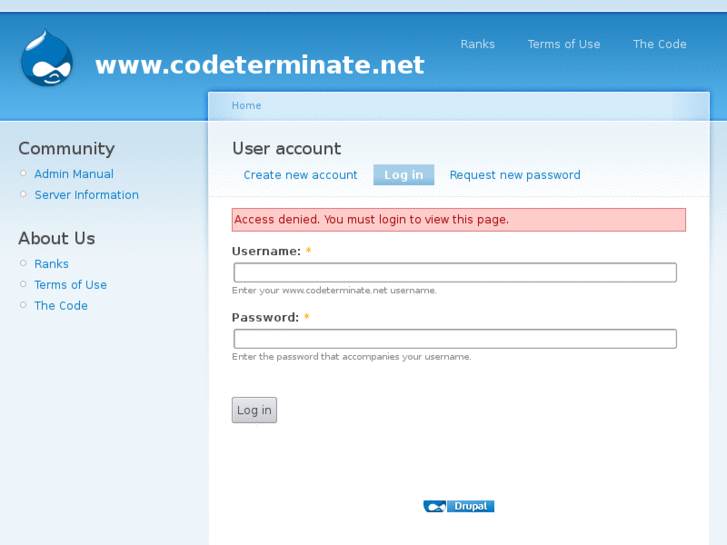
Task: Go to the Home breadcrumb link
Action: pos(246,106)
